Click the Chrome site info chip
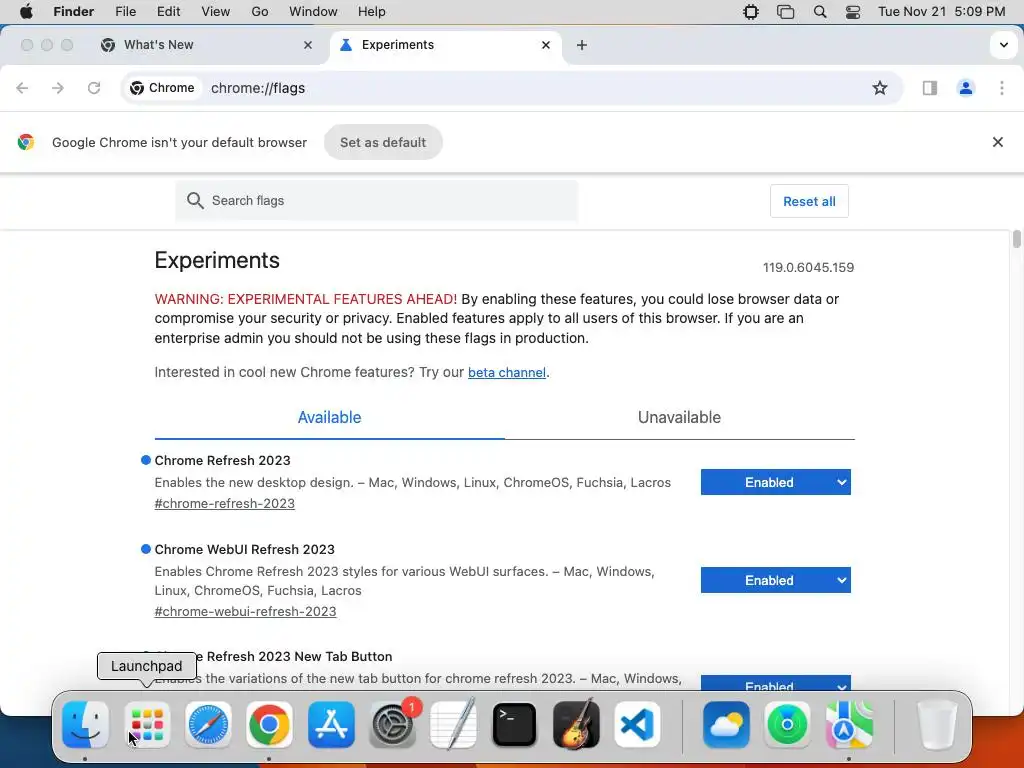 coord(163,88)
